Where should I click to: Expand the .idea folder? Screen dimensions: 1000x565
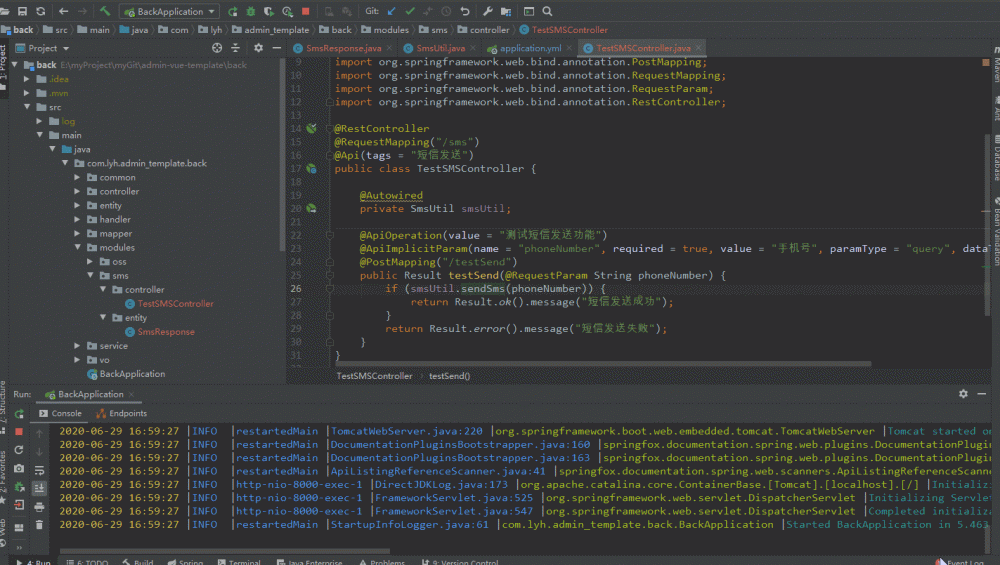[26, 79]
